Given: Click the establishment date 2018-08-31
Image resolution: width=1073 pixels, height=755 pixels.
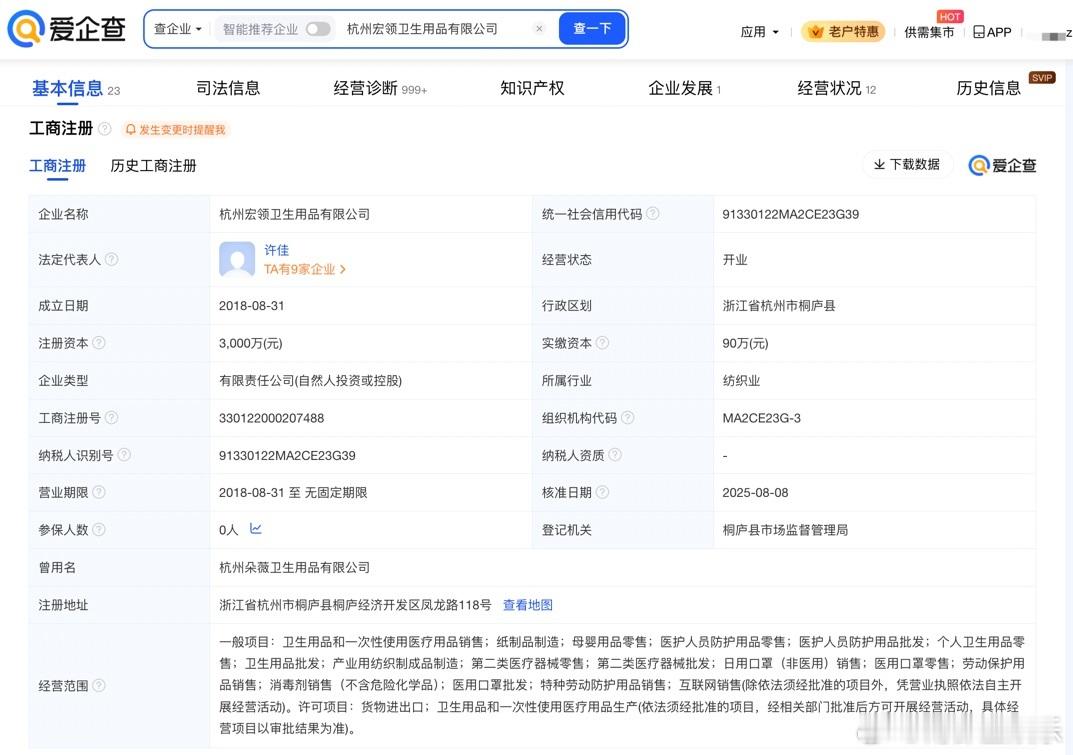Looking at the screenshot, I should [251, 306].
